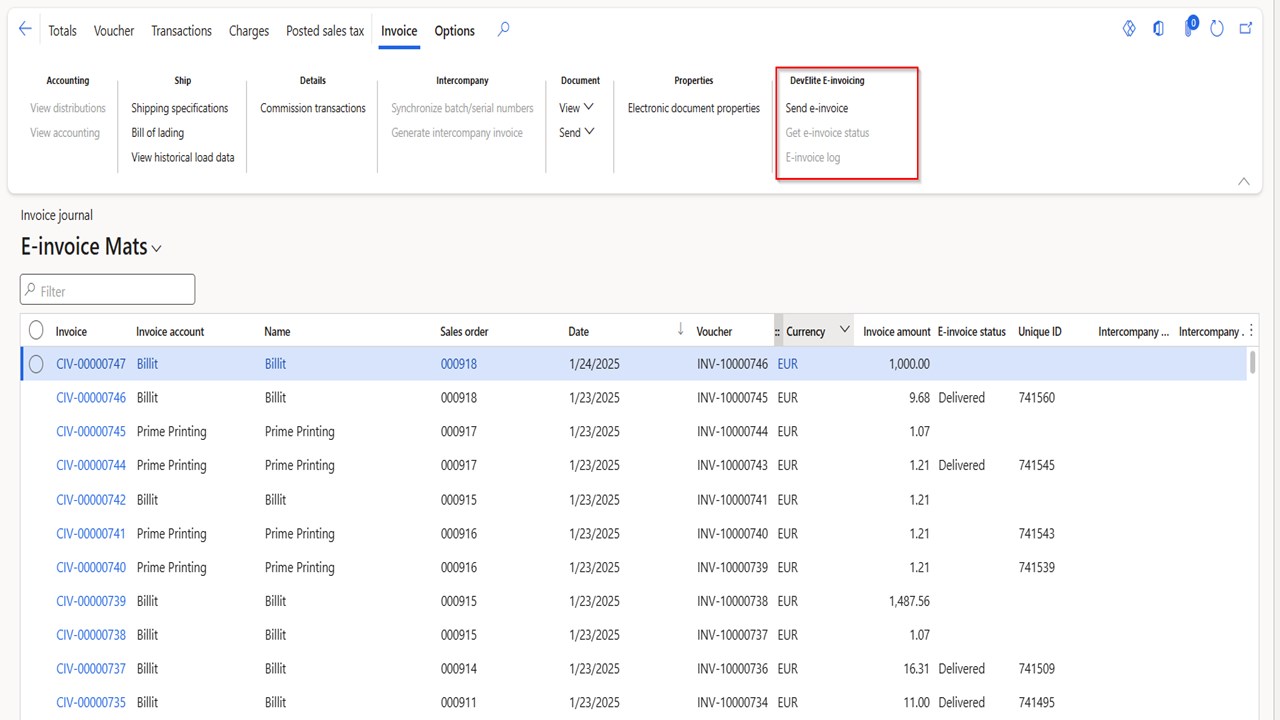
Task: Open Electronic document properties
Action: point(693,108)
